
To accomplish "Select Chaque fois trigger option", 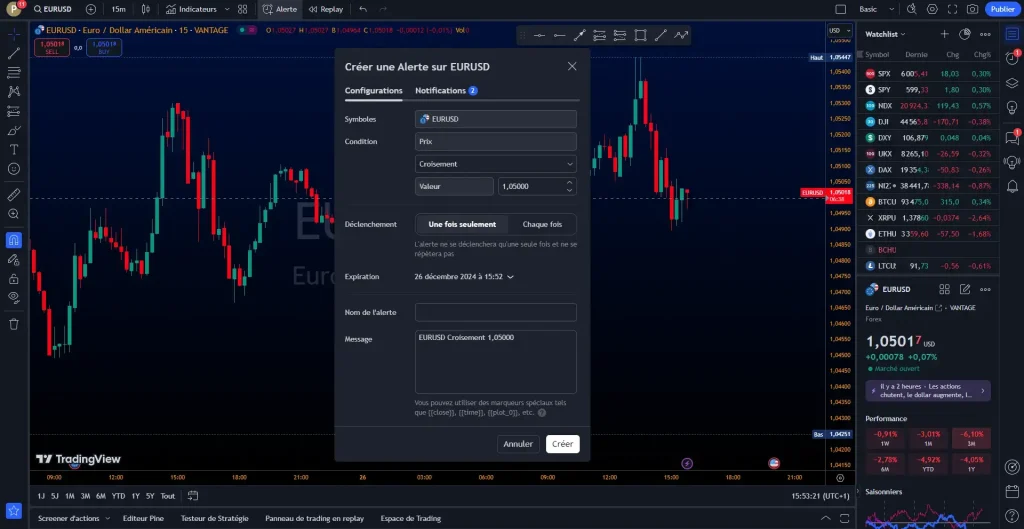I will tap(542, 224).
